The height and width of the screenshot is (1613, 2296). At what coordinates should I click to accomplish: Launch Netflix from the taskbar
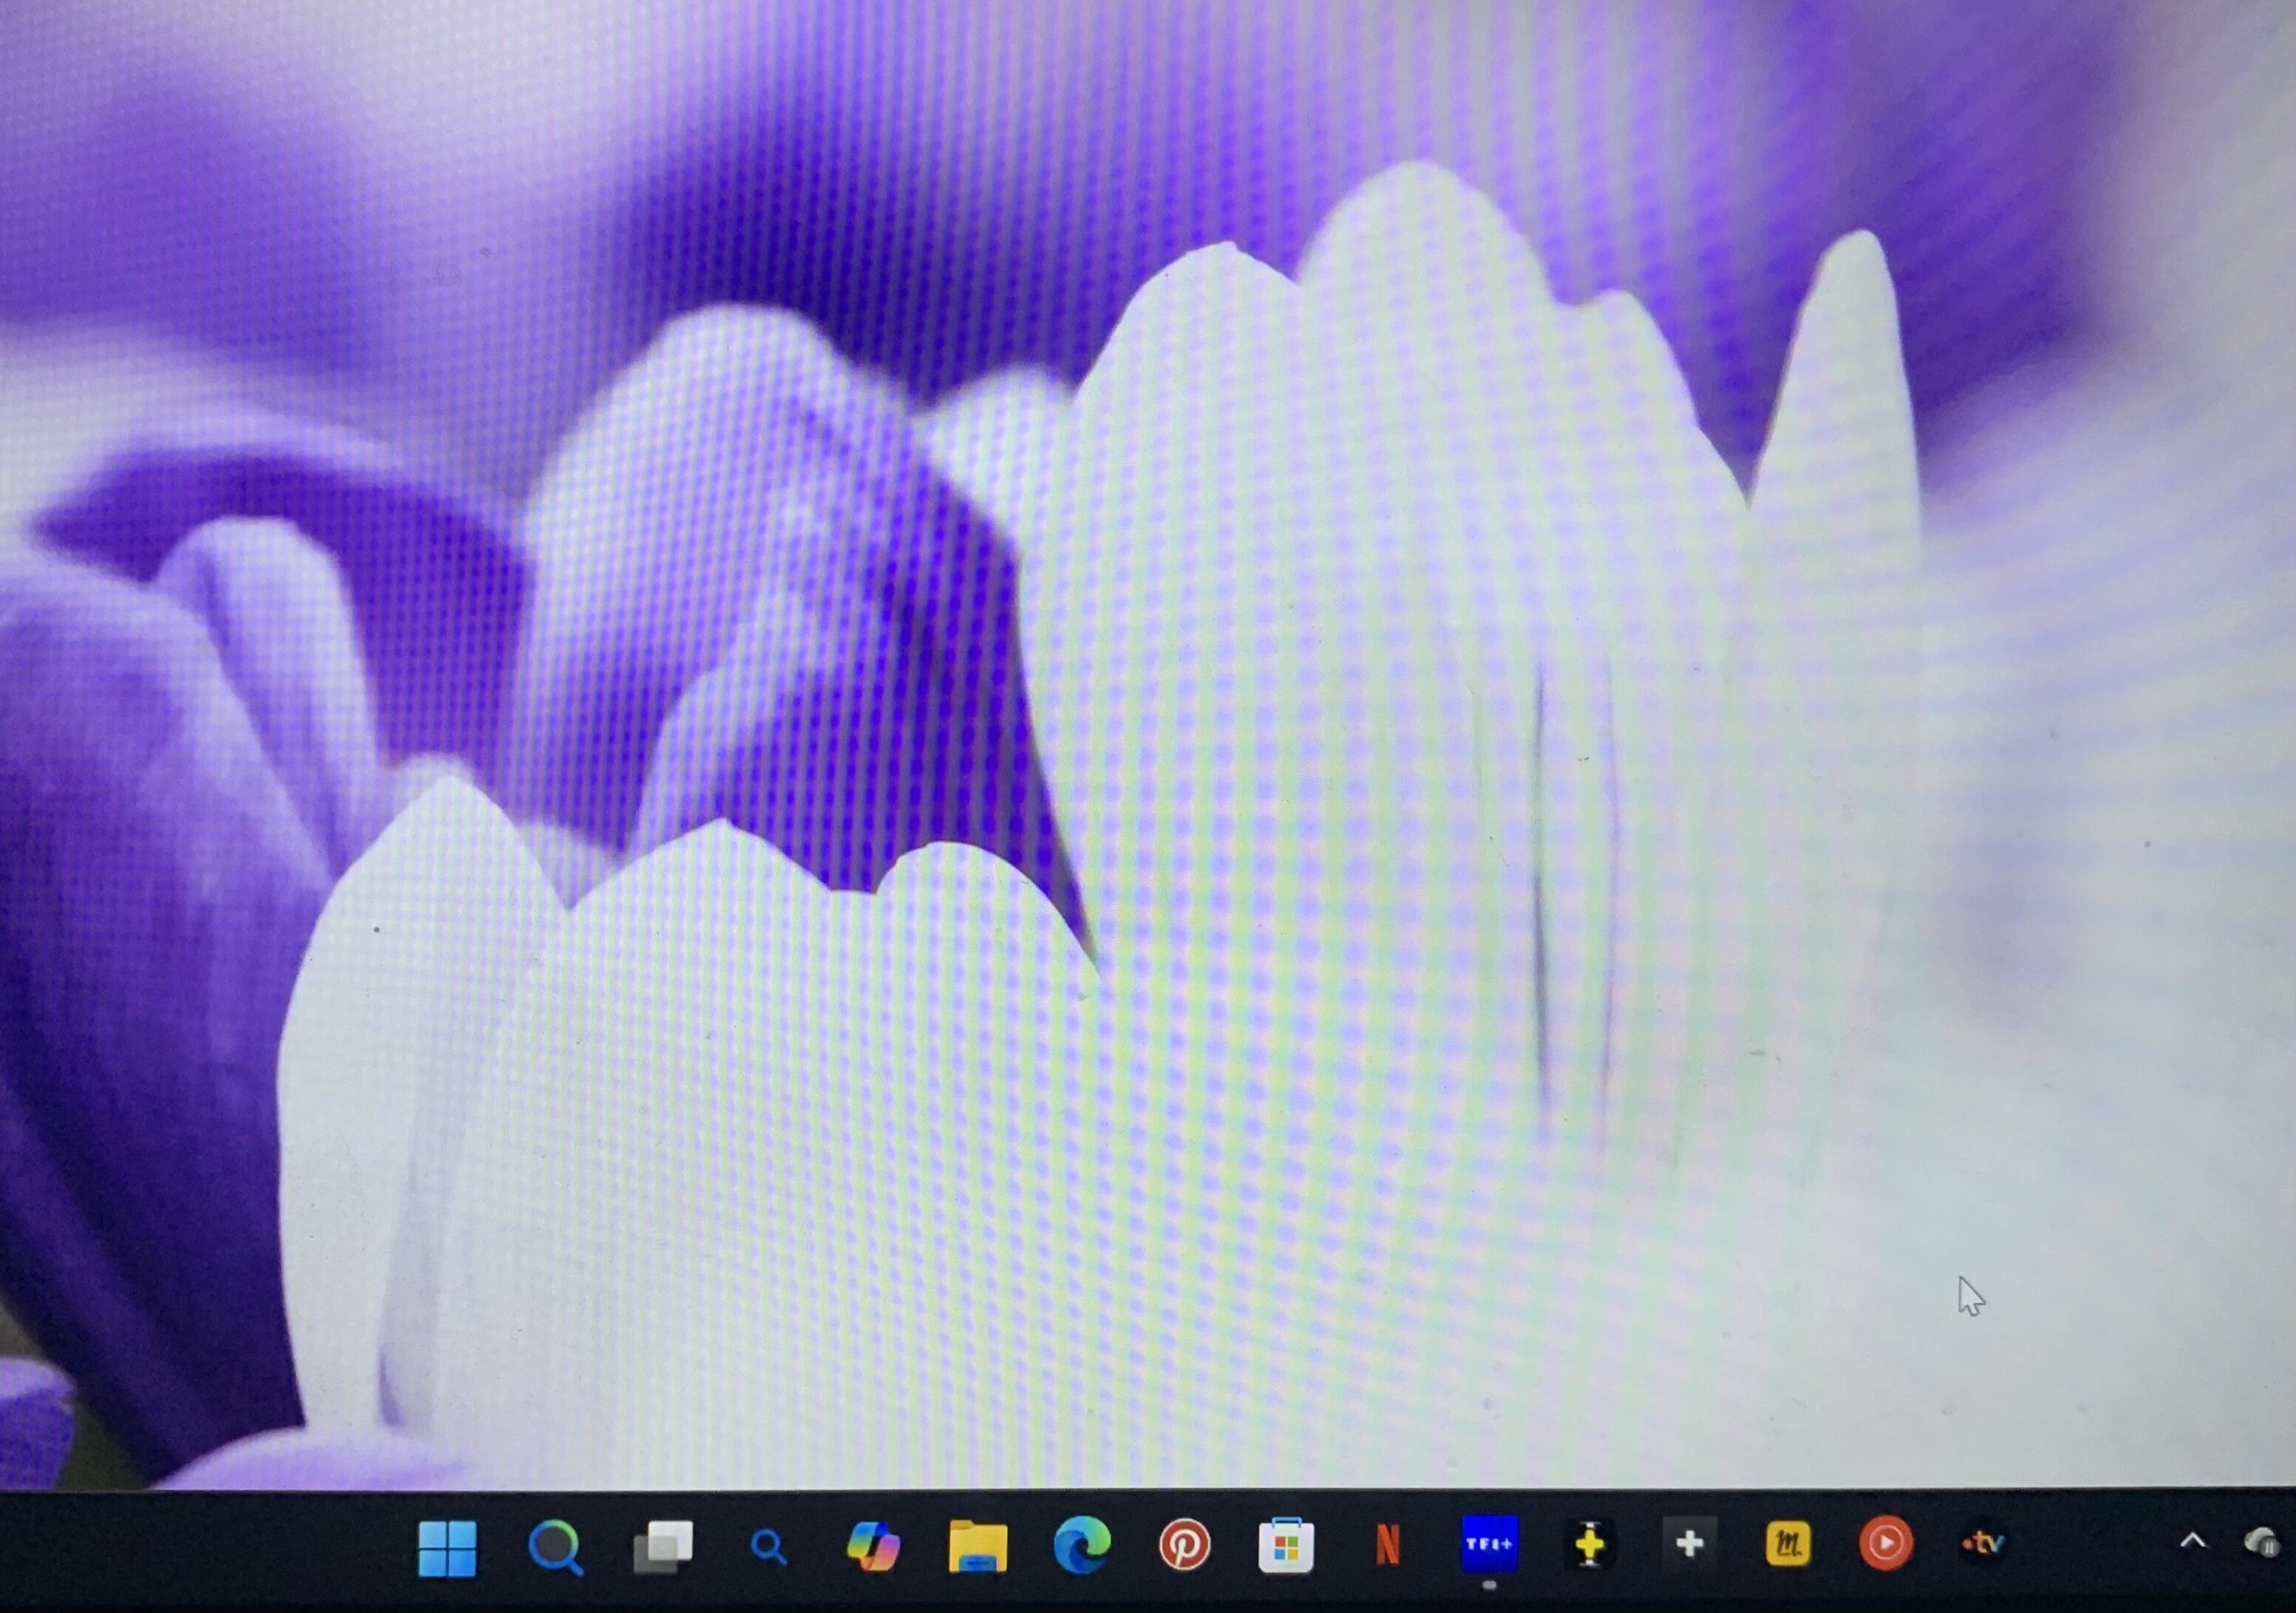[x=1387, y=1545]
